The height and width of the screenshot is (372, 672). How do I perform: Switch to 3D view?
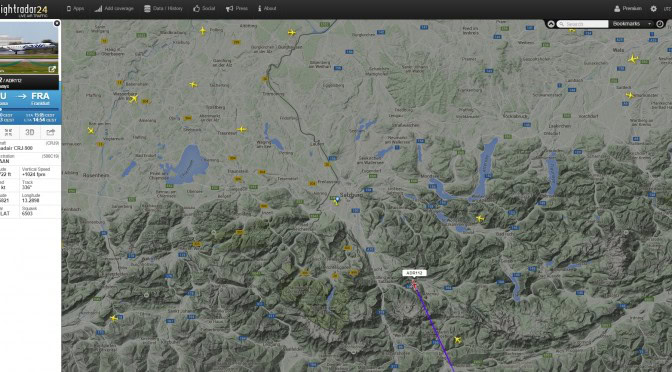tap(30, 132)
